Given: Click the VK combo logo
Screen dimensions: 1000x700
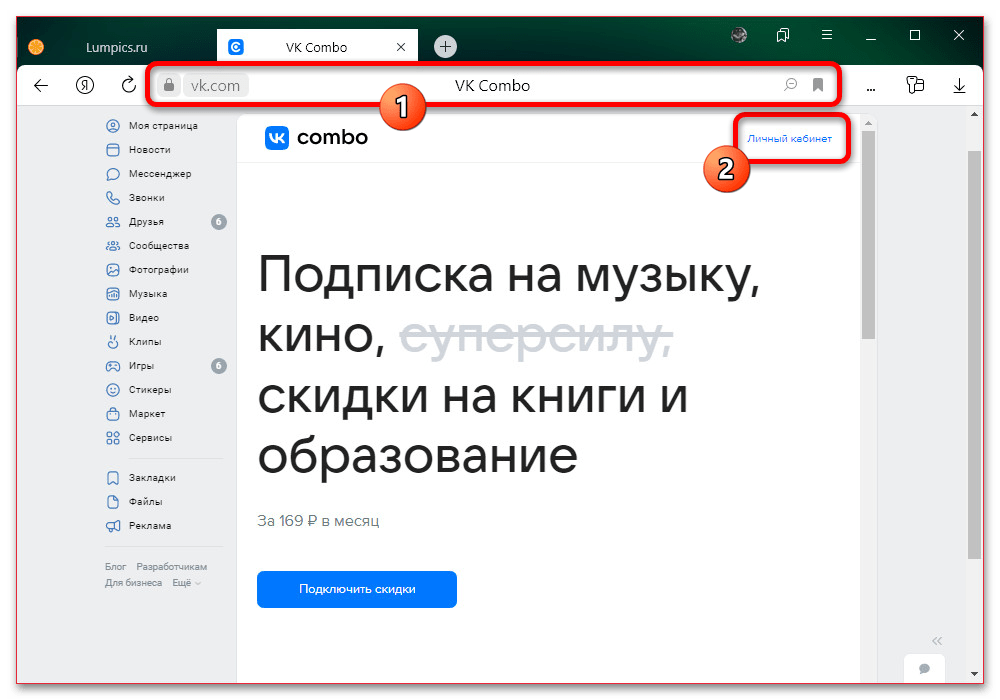Looking at the screenshot, I should click(316, 137).
